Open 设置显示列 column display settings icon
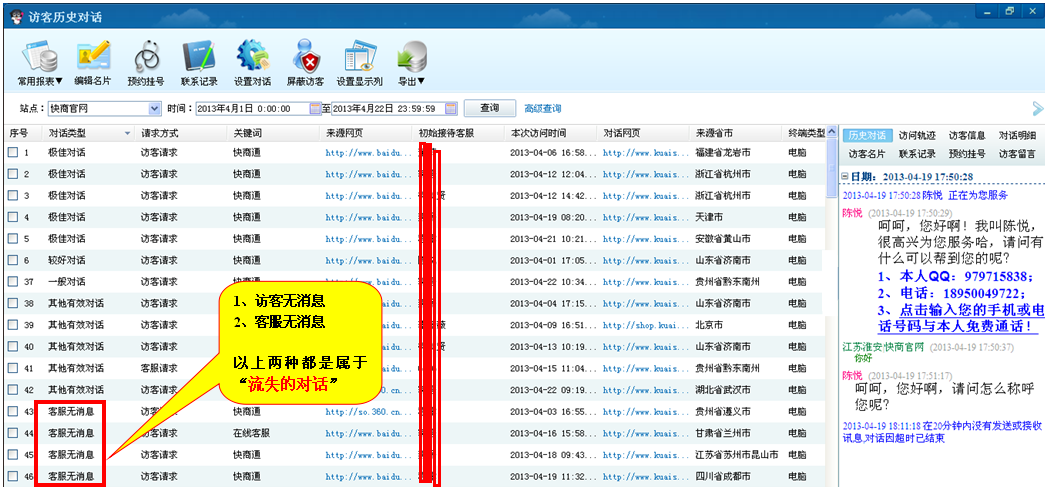 point(359,56)
